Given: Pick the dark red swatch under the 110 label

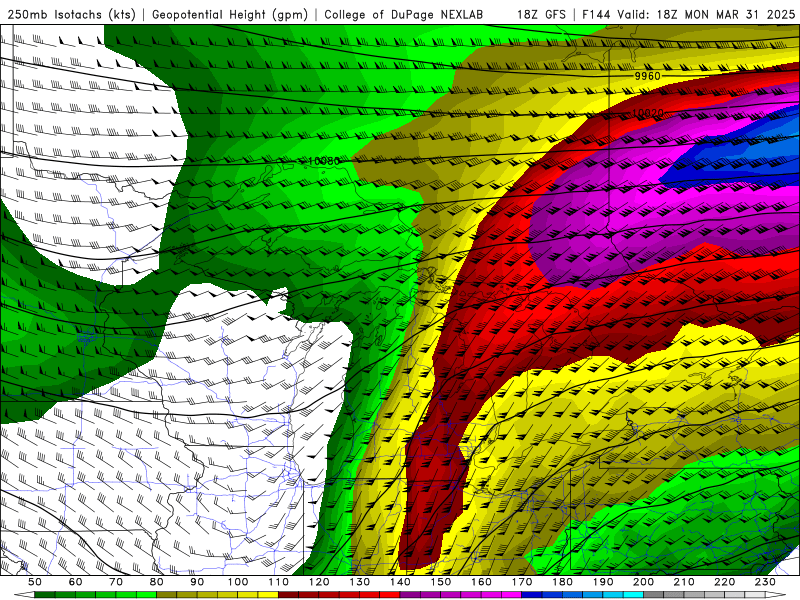Looking at the screenshot, I should click(x=288, y=595).
